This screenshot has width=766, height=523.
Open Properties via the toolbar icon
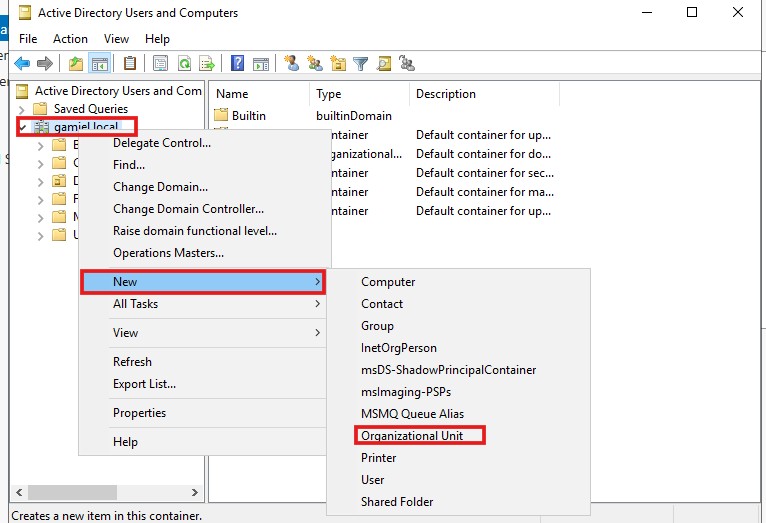(x=160, y=63)
